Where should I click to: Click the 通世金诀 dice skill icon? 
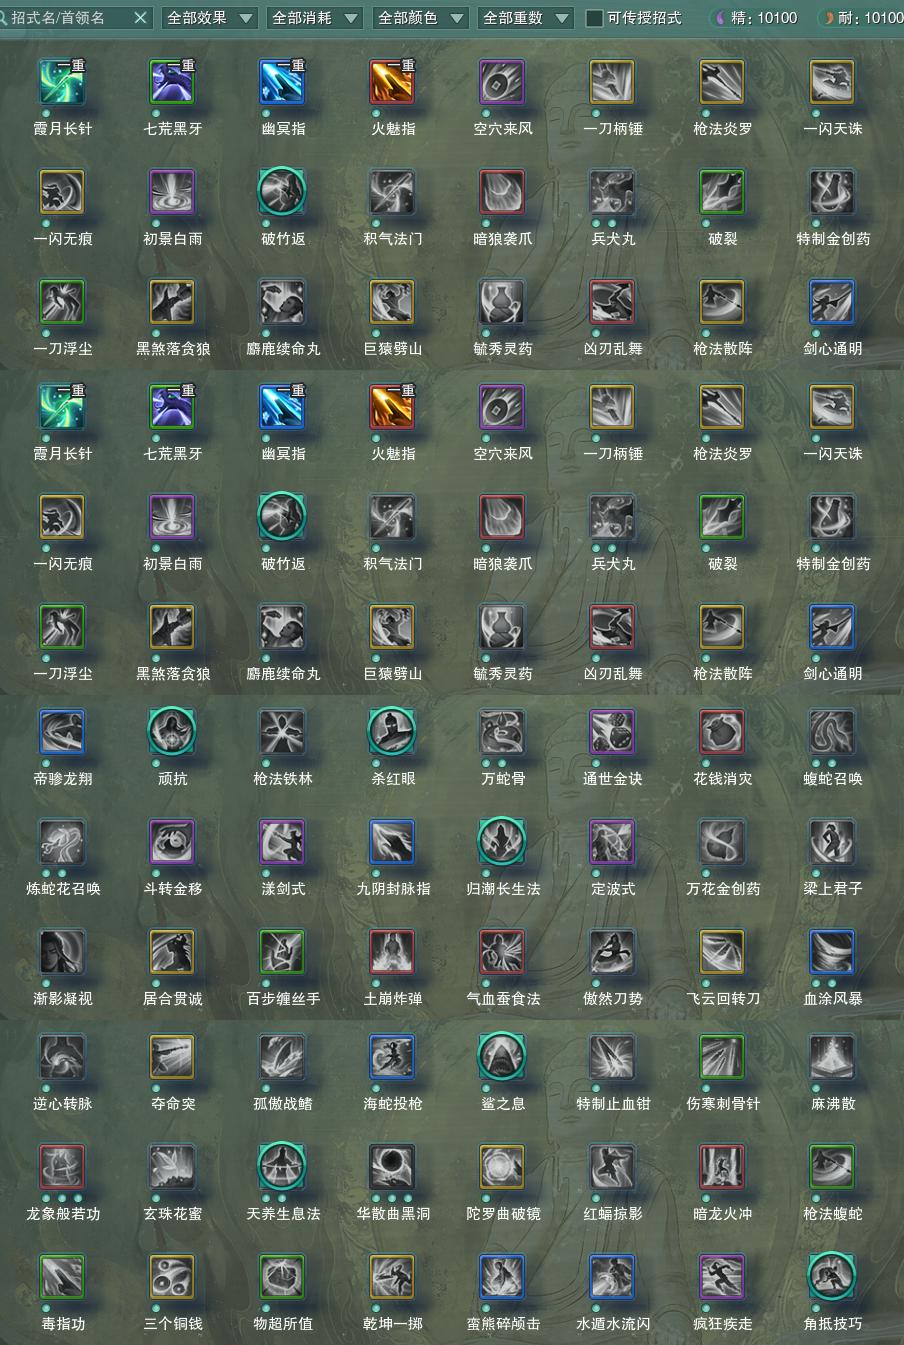(613, 732)
